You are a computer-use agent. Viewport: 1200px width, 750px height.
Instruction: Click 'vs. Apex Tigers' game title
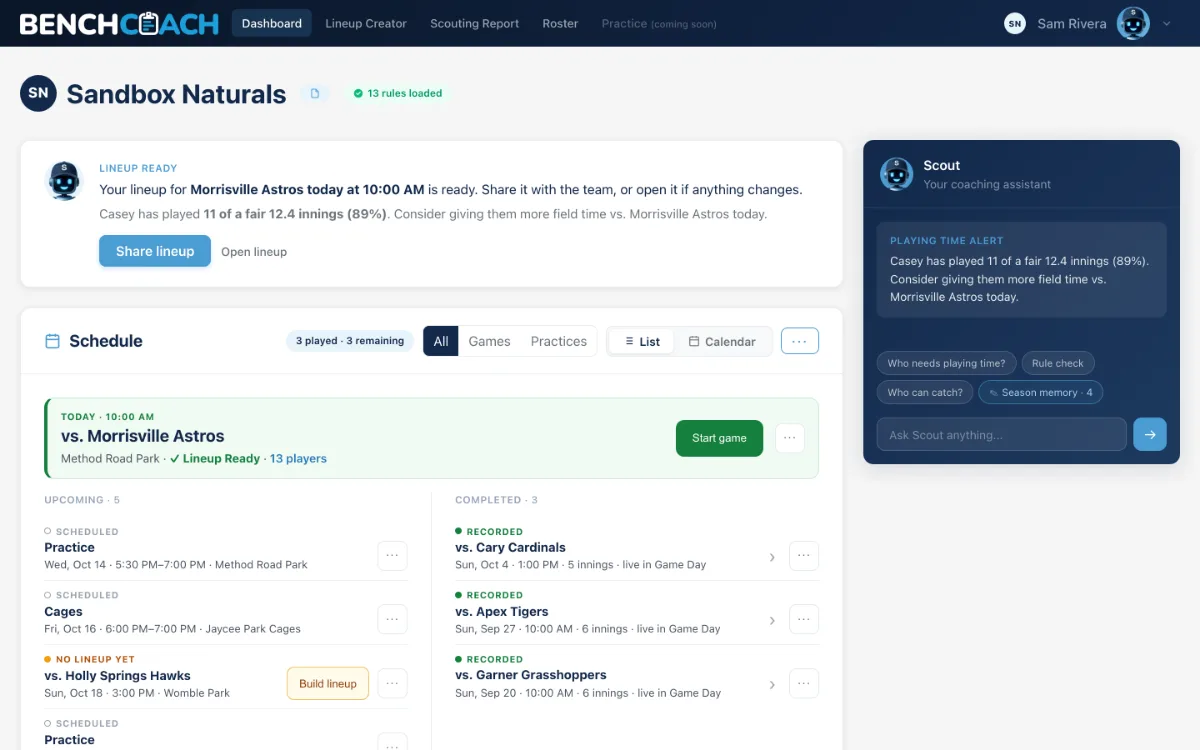click(x=501, y=611)
